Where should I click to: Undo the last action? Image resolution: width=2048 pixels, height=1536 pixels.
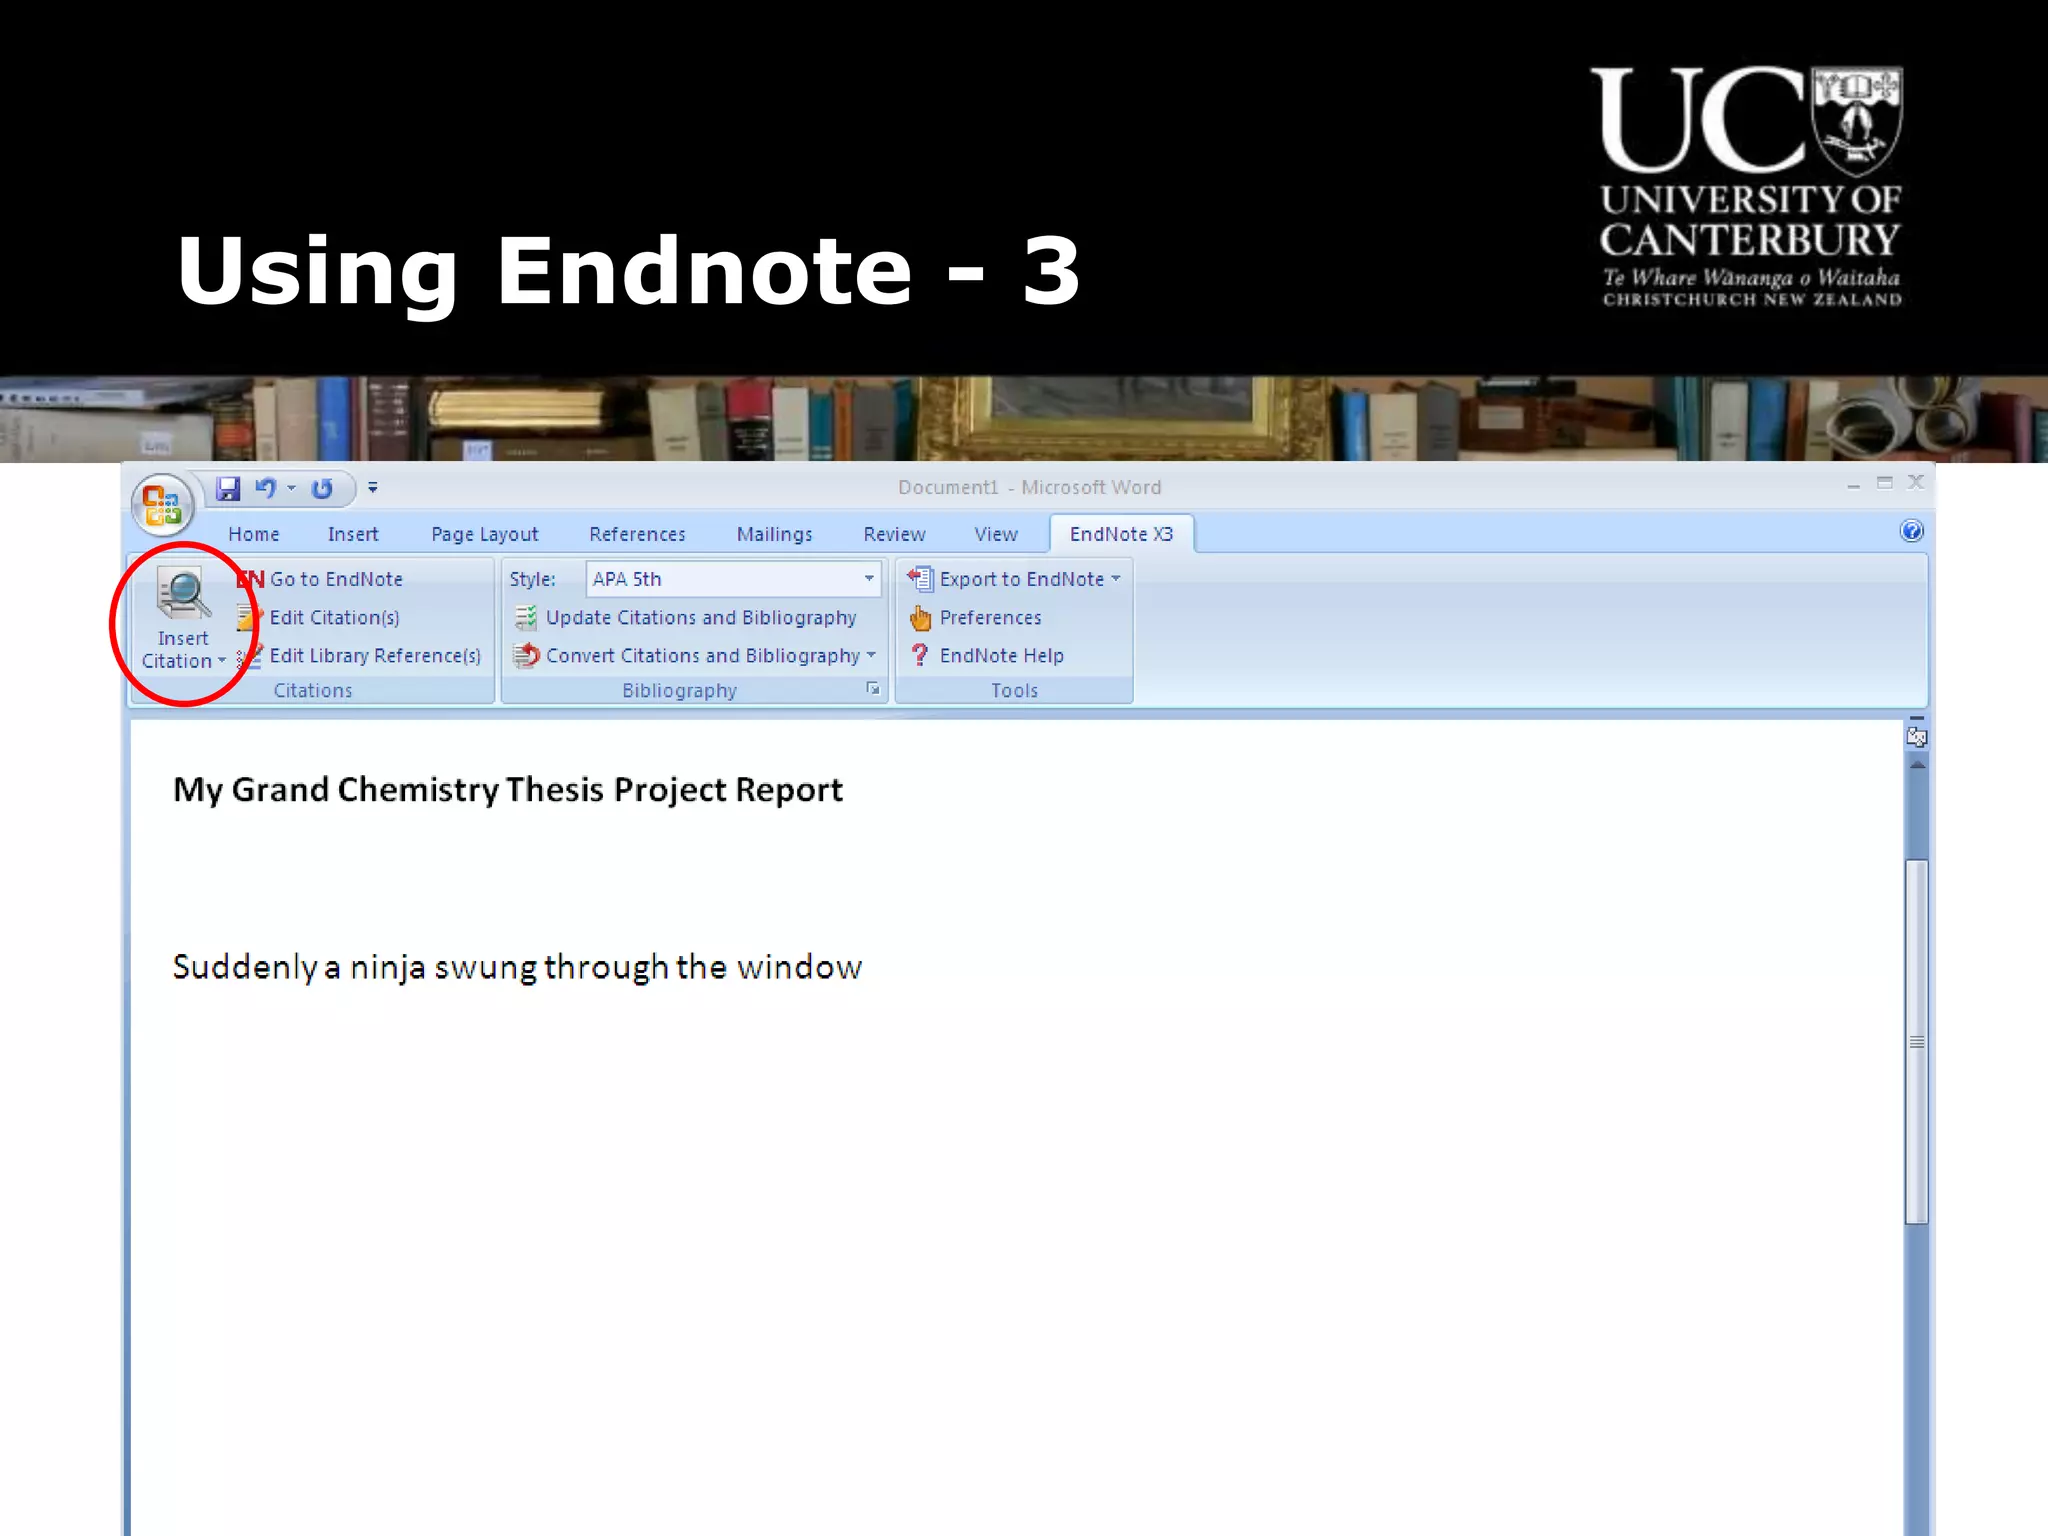coord(265,488)
